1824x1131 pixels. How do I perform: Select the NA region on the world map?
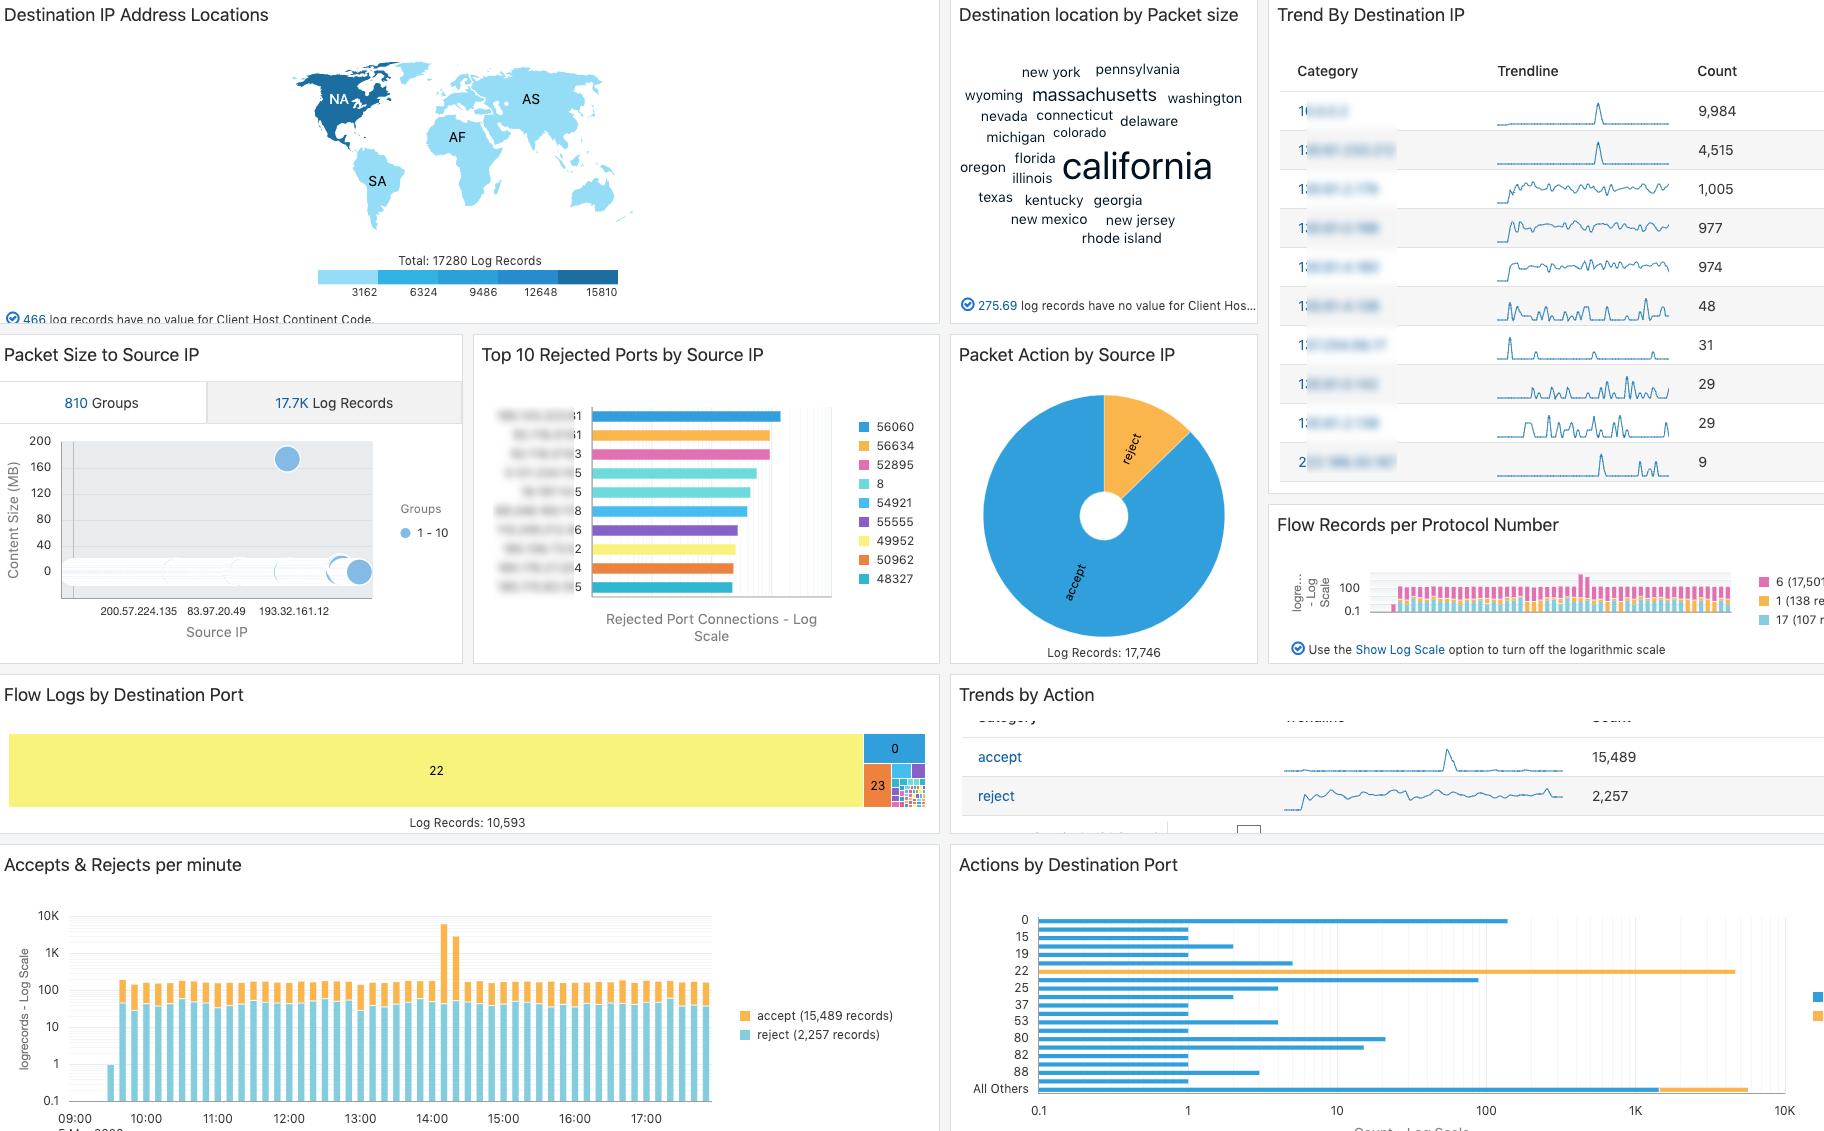(x=340, y=99)
